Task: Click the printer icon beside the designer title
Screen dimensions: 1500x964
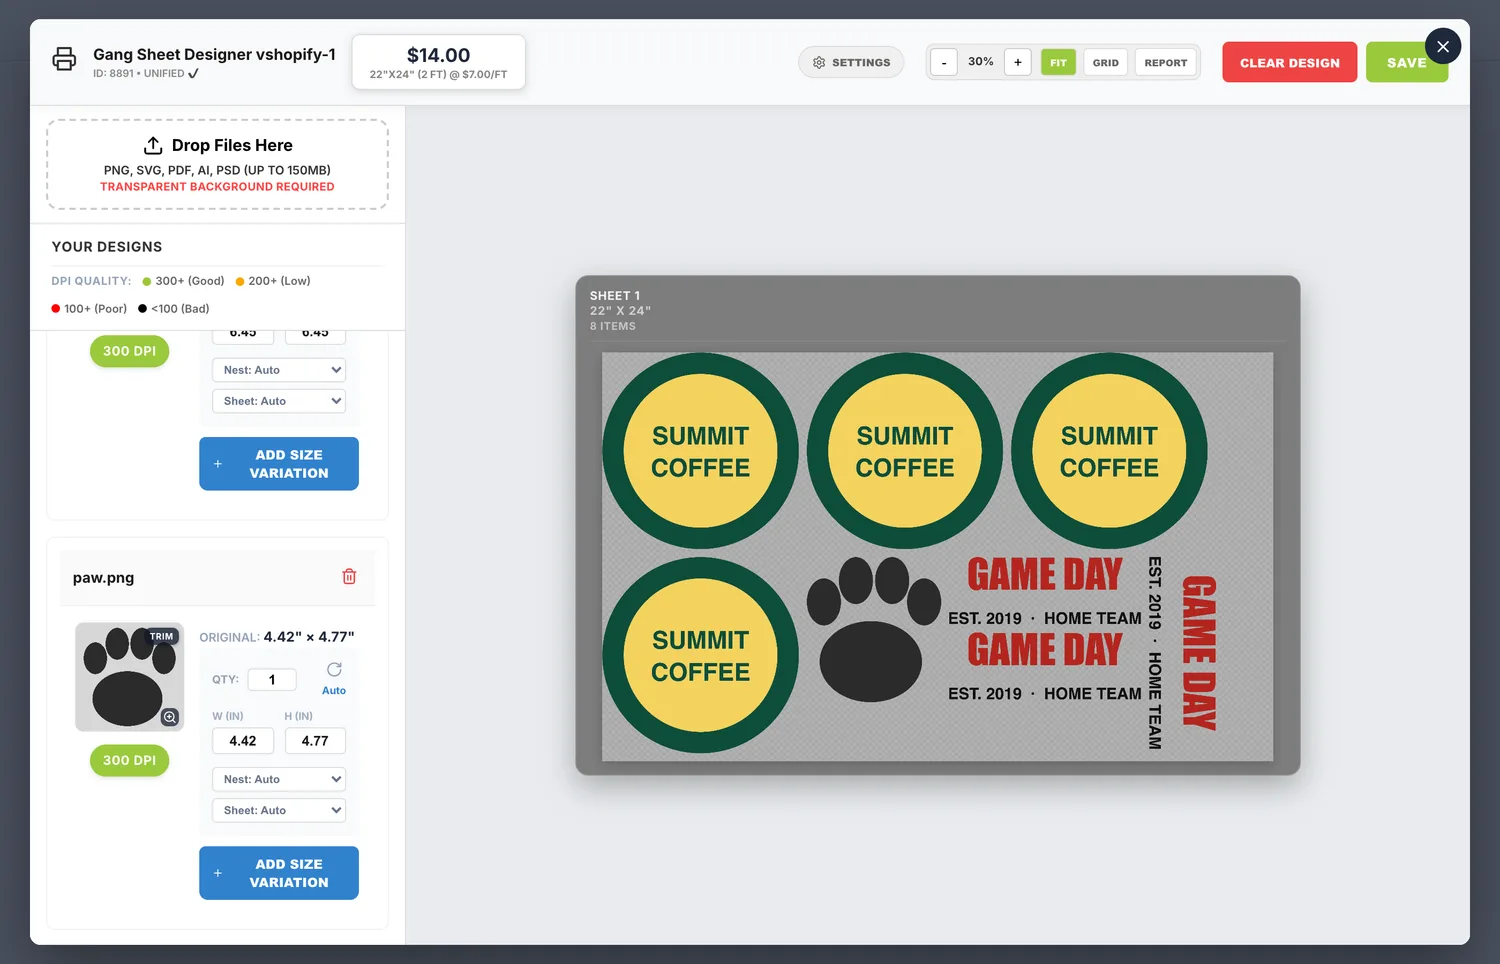Action: [x=64, y=59]
